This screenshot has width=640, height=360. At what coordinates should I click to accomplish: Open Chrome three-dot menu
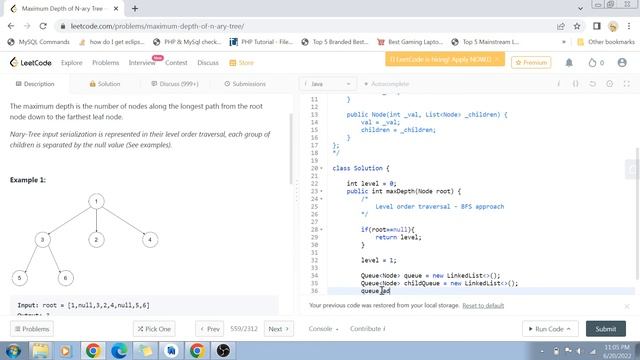point(629,26)
